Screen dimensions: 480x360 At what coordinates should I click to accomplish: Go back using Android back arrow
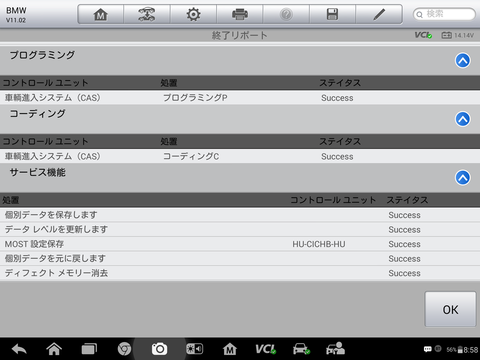pos(19,349)
